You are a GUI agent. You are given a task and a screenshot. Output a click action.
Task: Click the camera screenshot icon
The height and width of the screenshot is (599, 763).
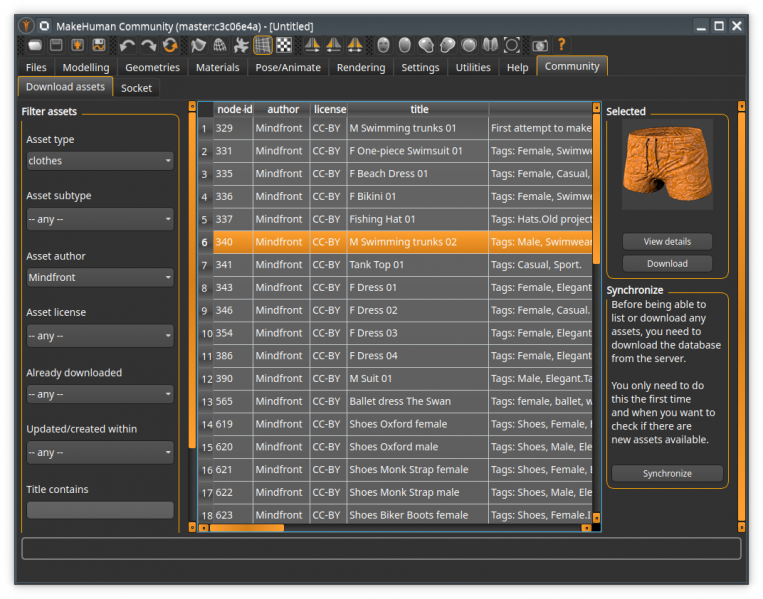539,45
